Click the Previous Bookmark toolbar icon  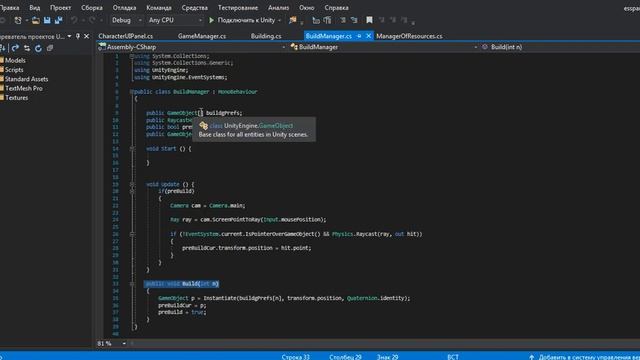[x=381, y=20]
